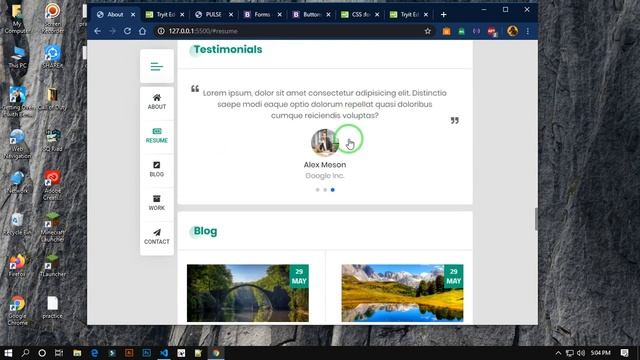Open the Chrome three-dot menu
Image resolution: width=640 pixels, height=360 pixels.
(x=528, y=31)
